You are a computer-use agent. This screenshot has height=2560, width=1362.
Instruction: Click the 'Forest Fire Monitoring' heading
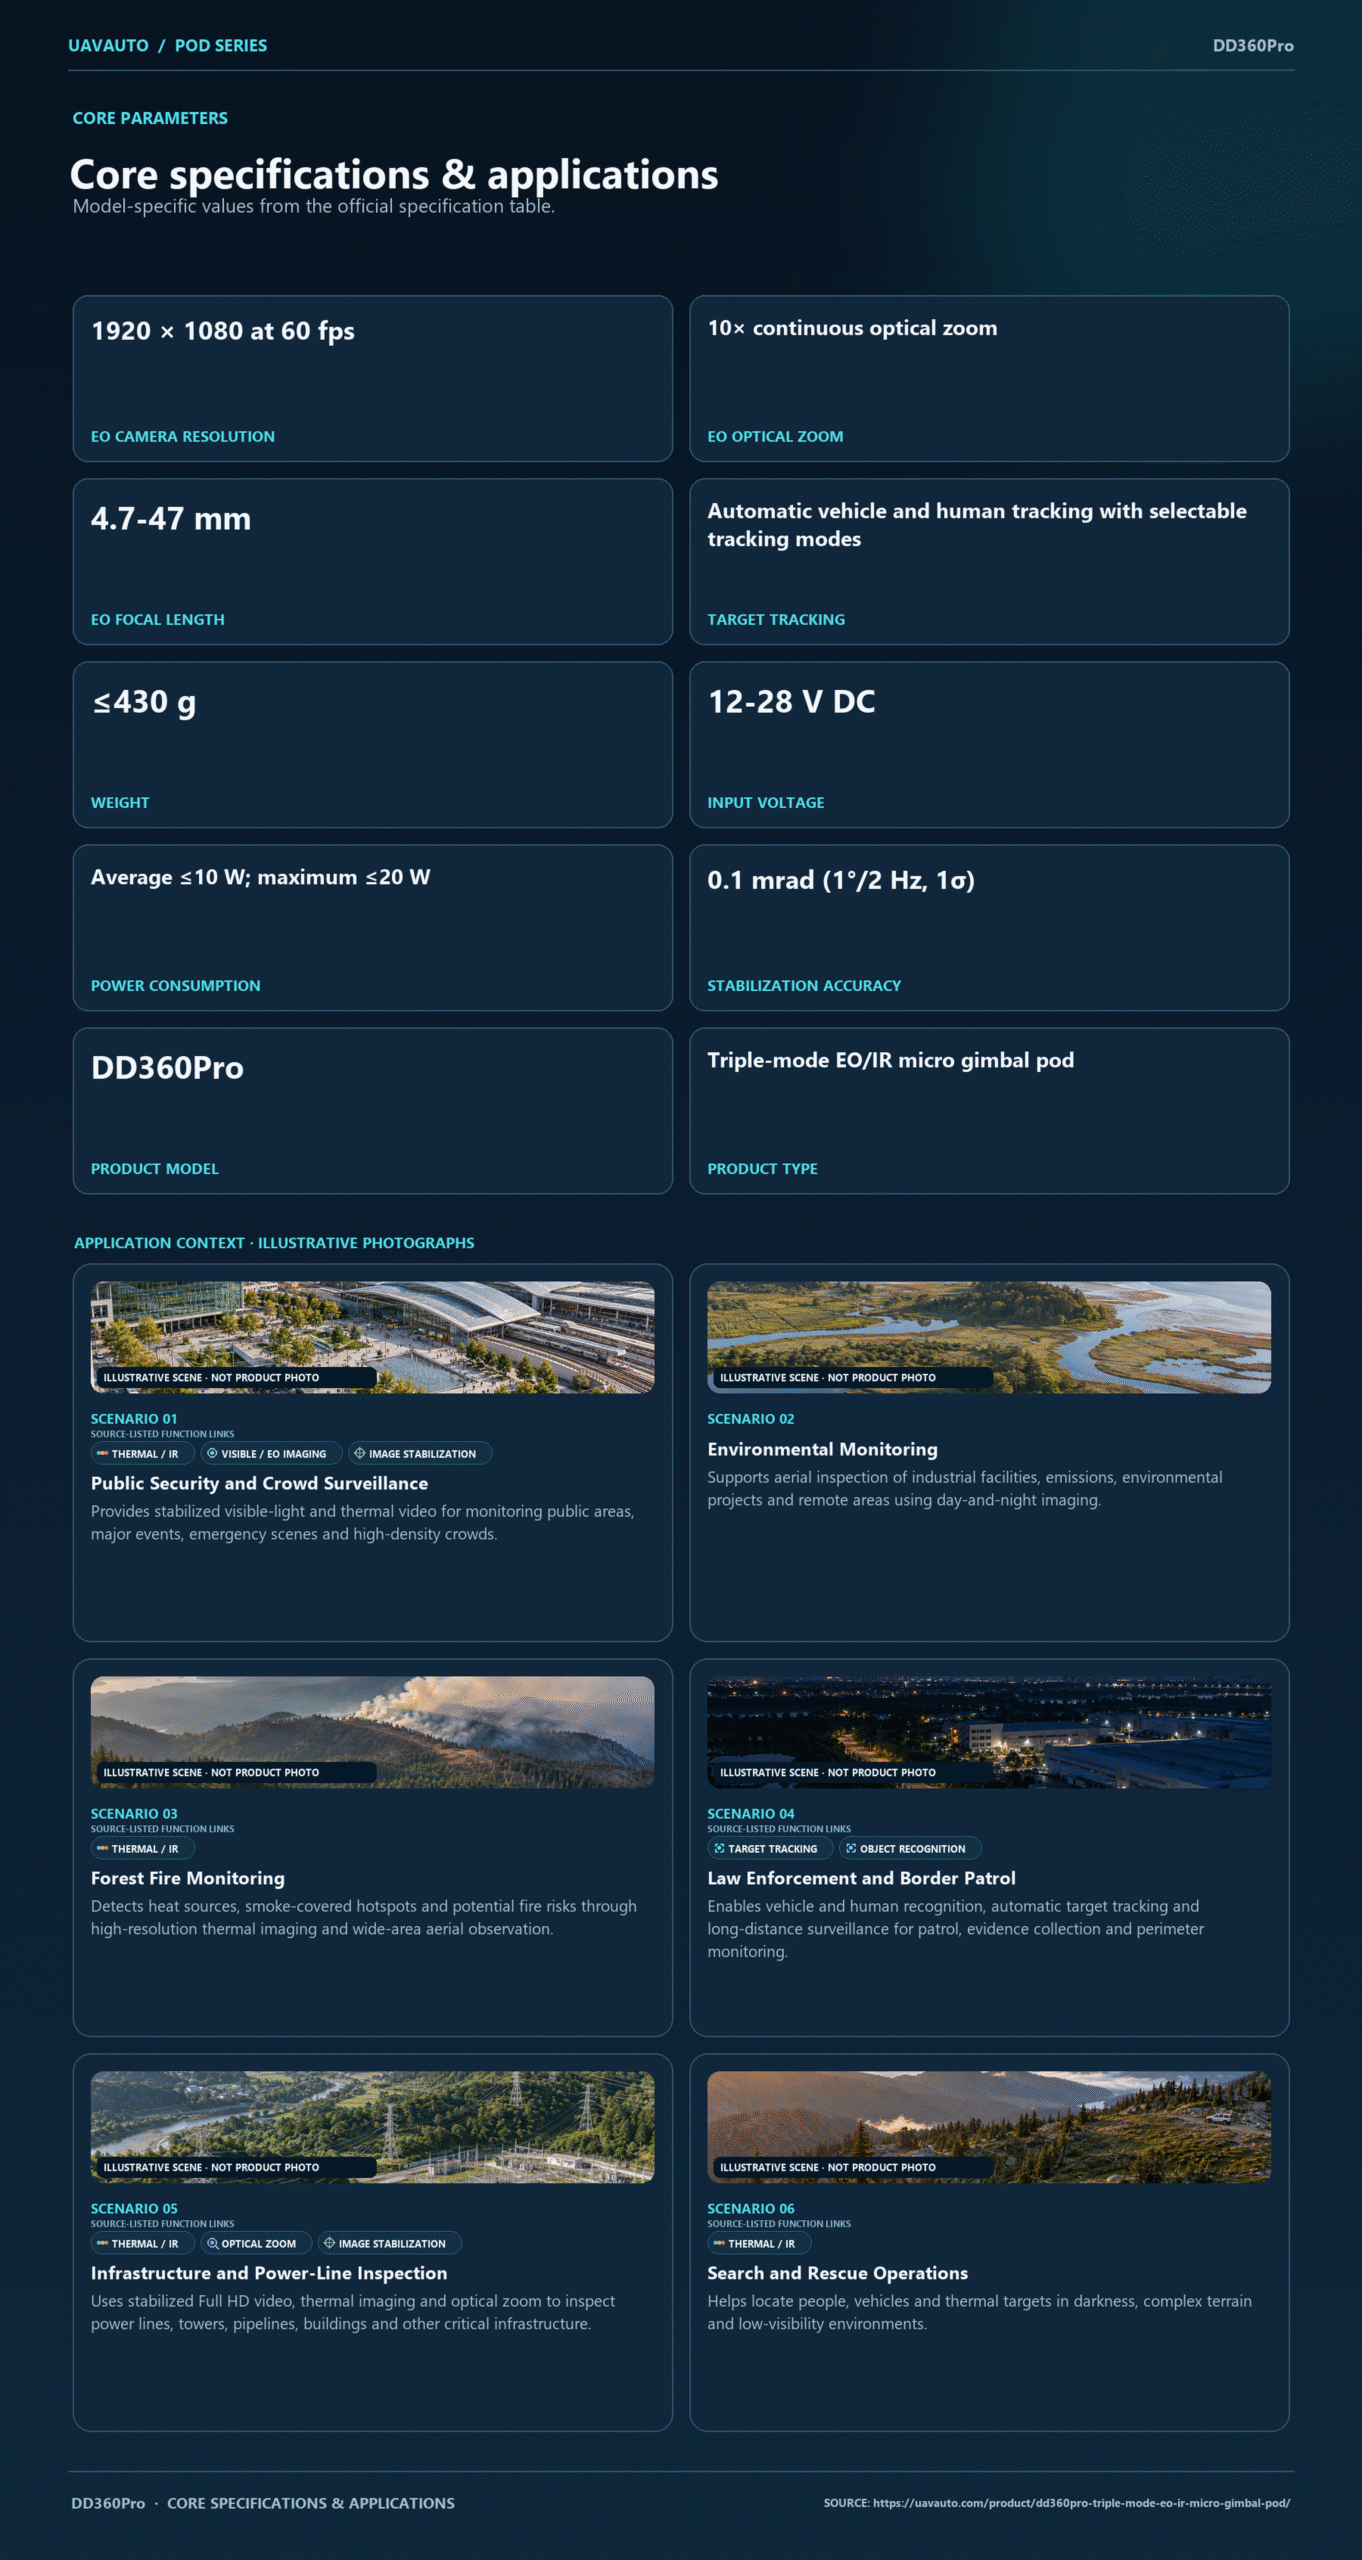point(188,1878)
